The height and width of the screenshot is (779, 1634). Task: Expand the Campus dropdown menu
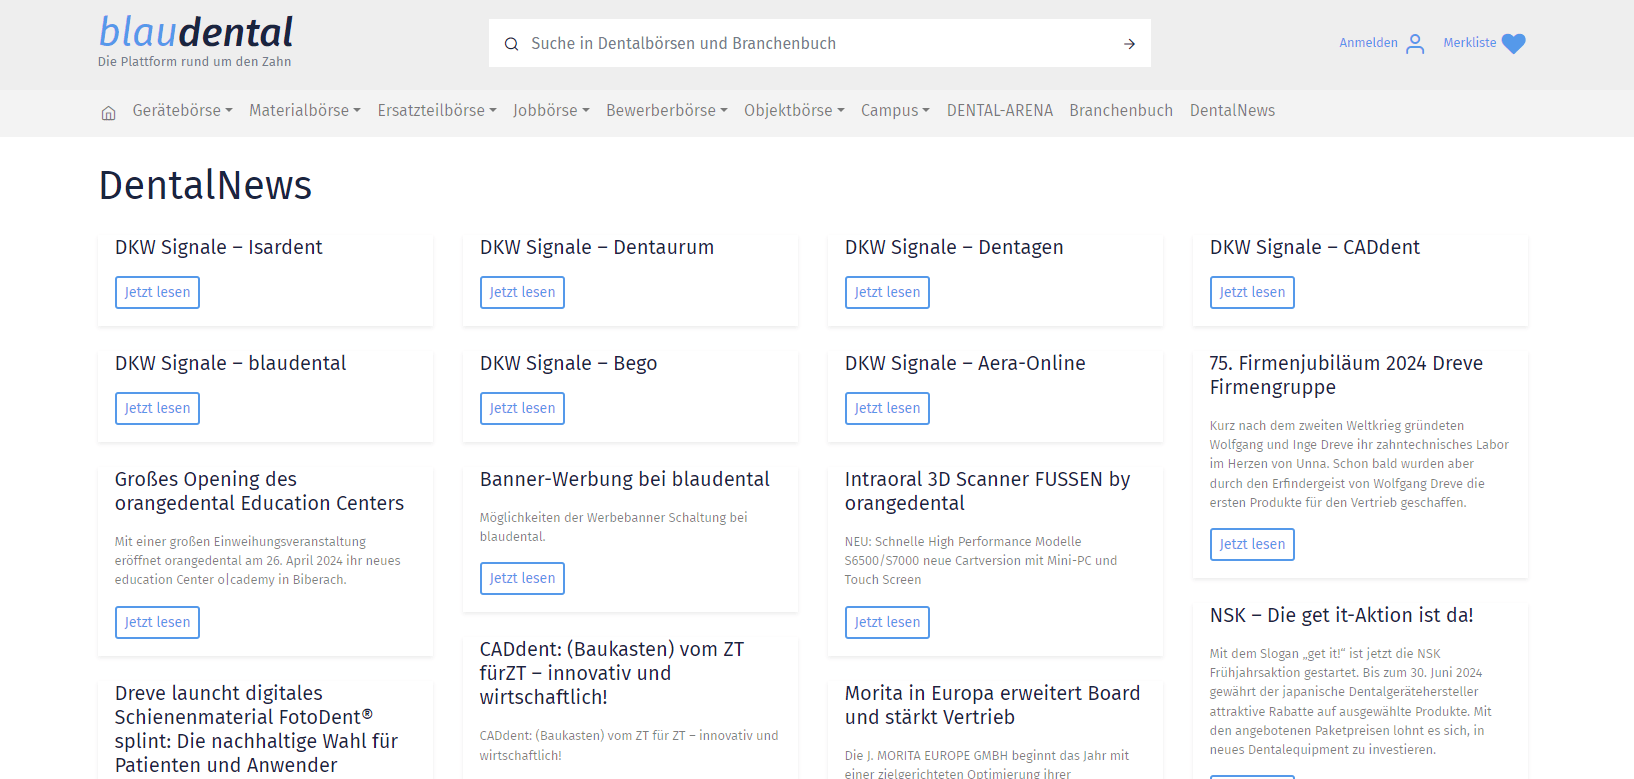coord(895,111)
